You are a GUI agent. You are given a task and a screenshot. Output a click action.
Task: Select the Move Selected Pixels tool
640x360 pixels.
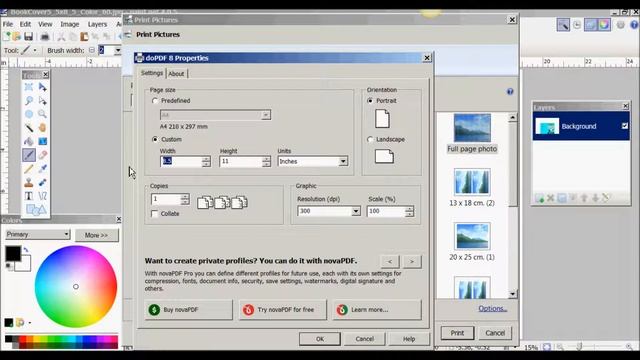(x=42, y=87)
